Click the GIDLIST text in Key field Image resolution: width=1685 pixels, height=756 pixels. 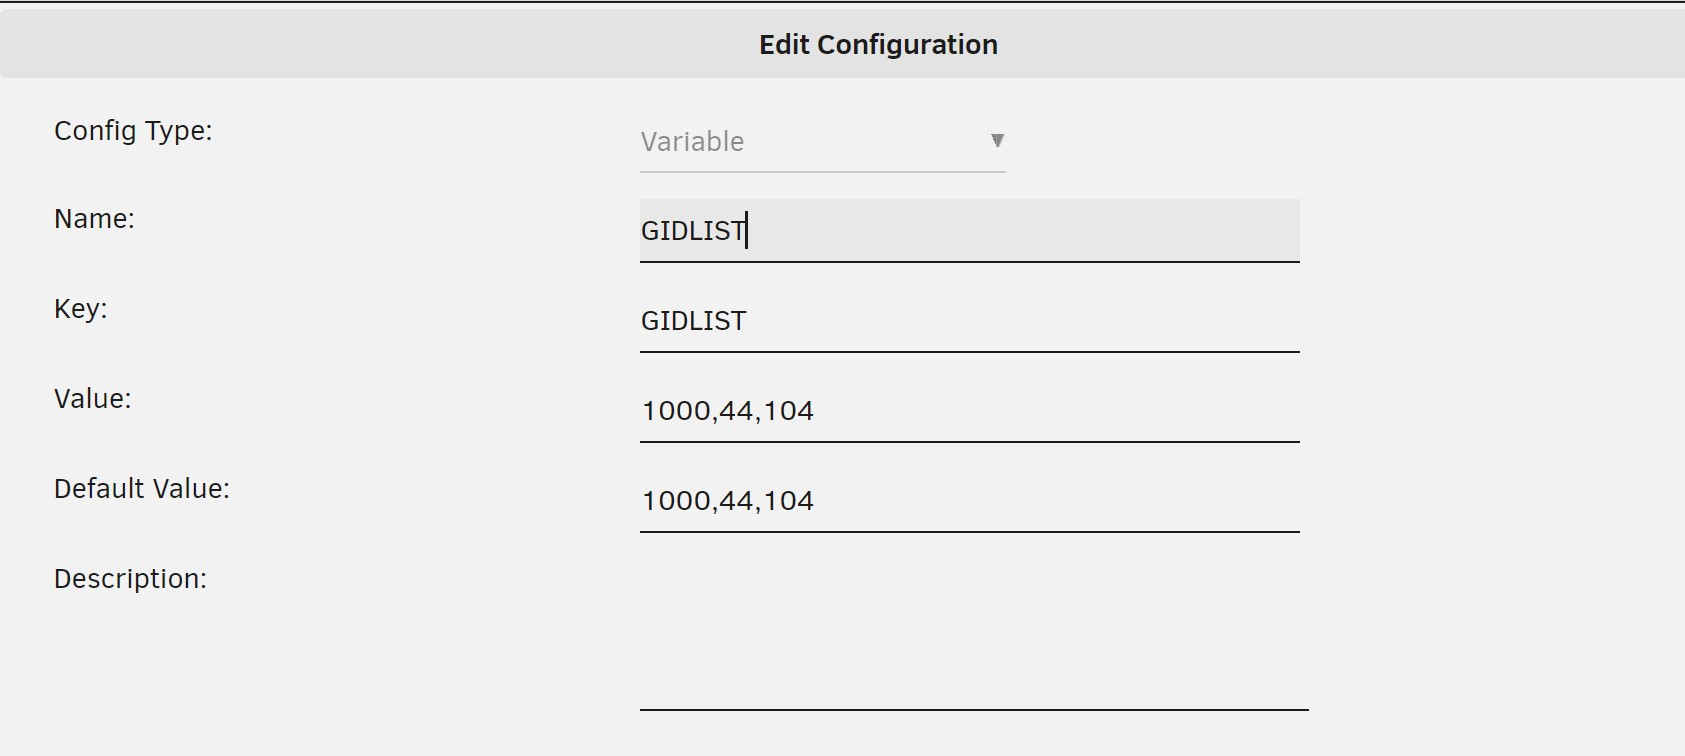point(693,321)
